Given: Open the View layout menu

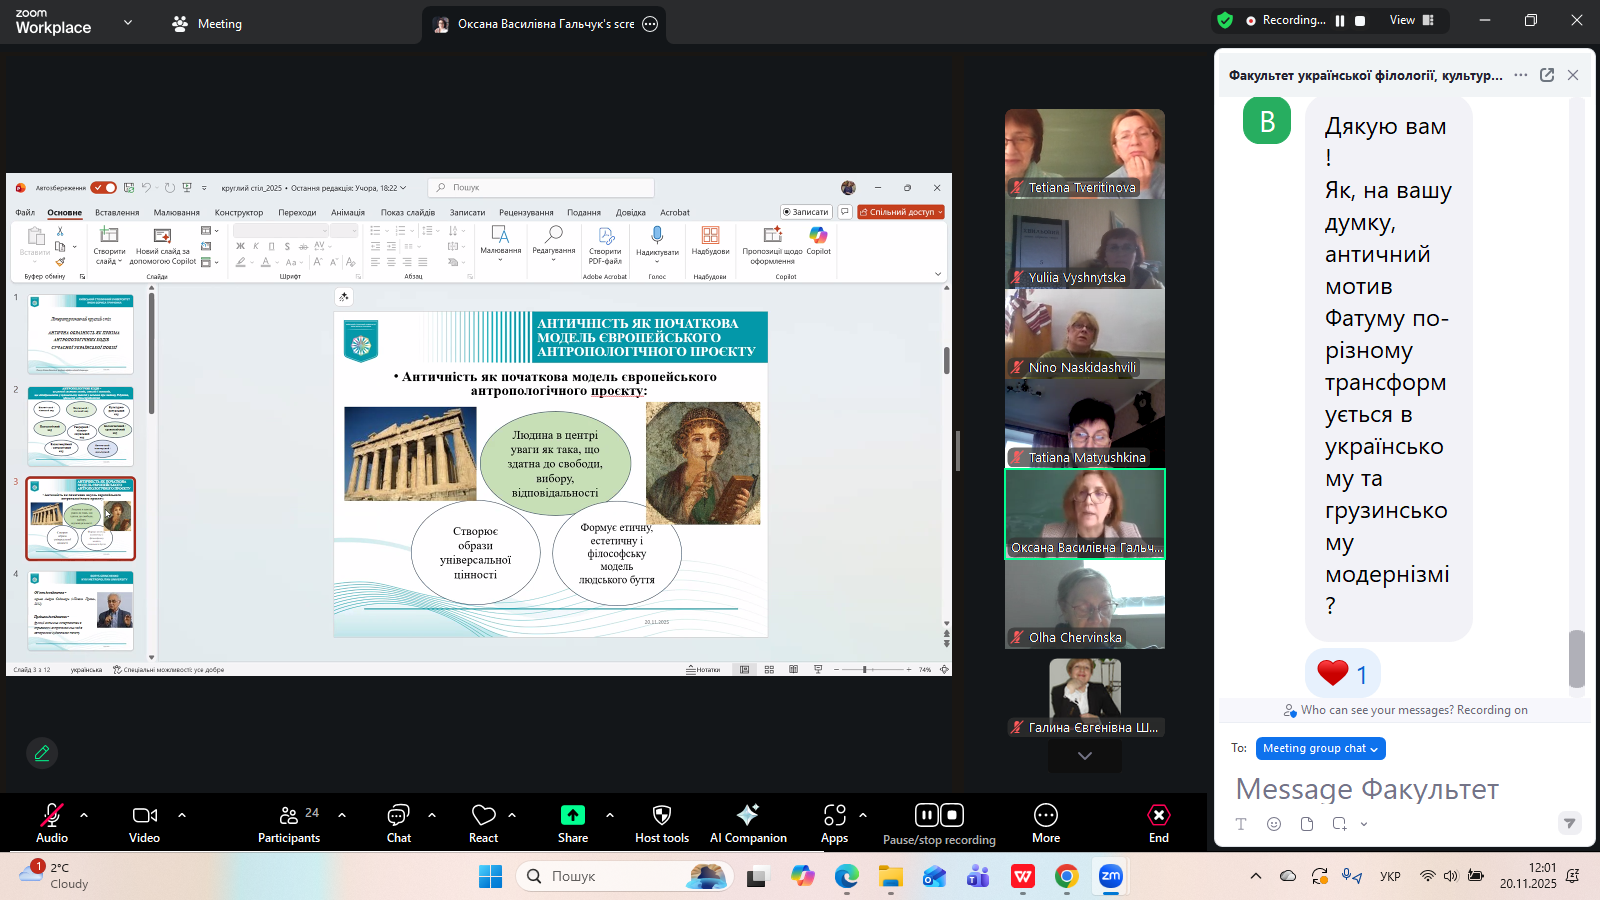Looking at the screenshot, I should click(x=1411, y=20).
